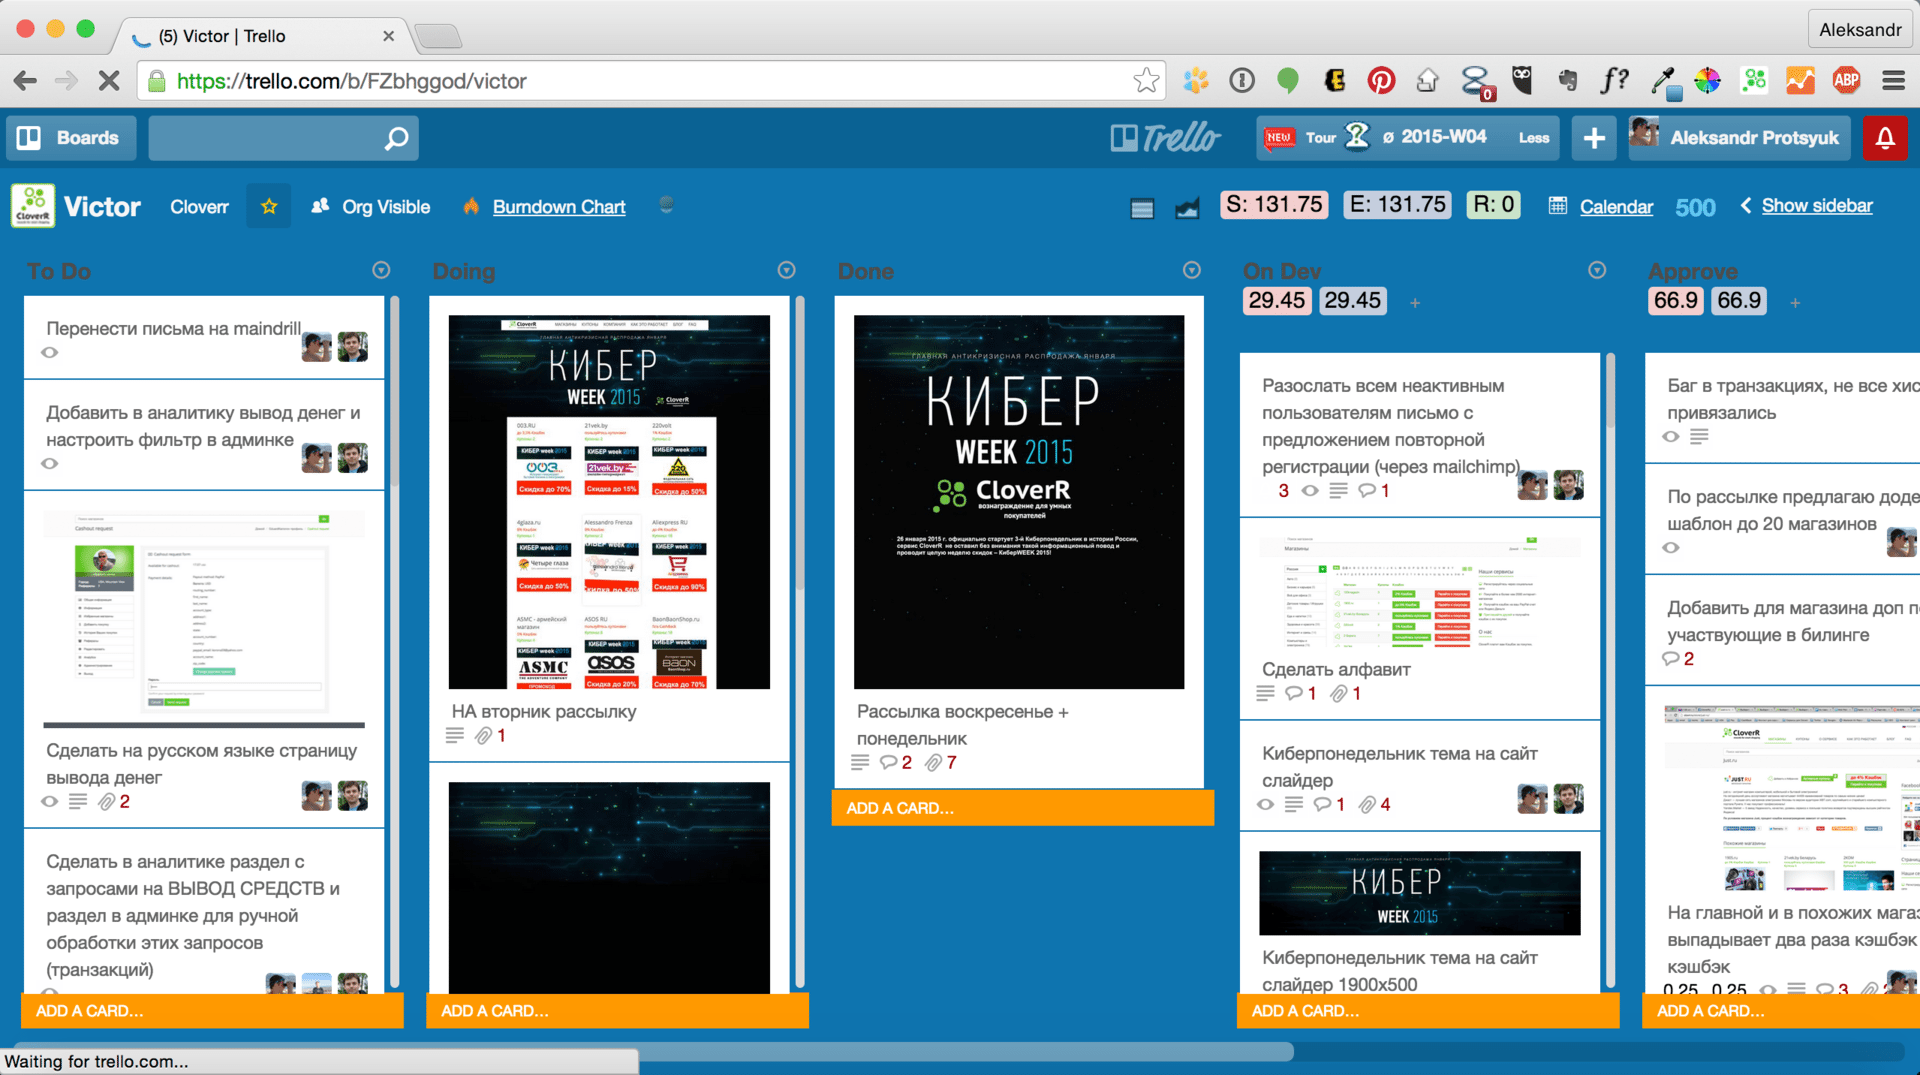This screenshot has height=1075, width=1920.
Task: Open the Calendar link
Action: tap(1616, 207)
